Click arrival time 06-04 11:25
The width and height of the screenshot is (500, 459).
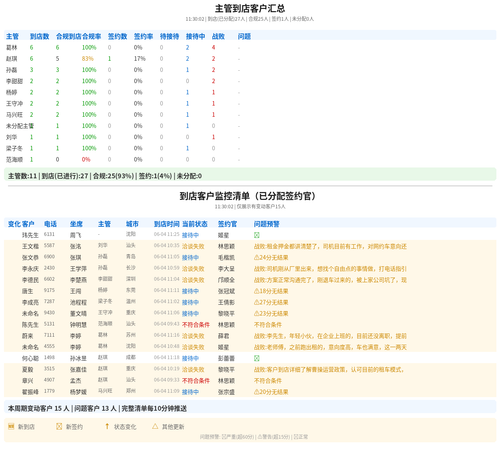point(167,234)
